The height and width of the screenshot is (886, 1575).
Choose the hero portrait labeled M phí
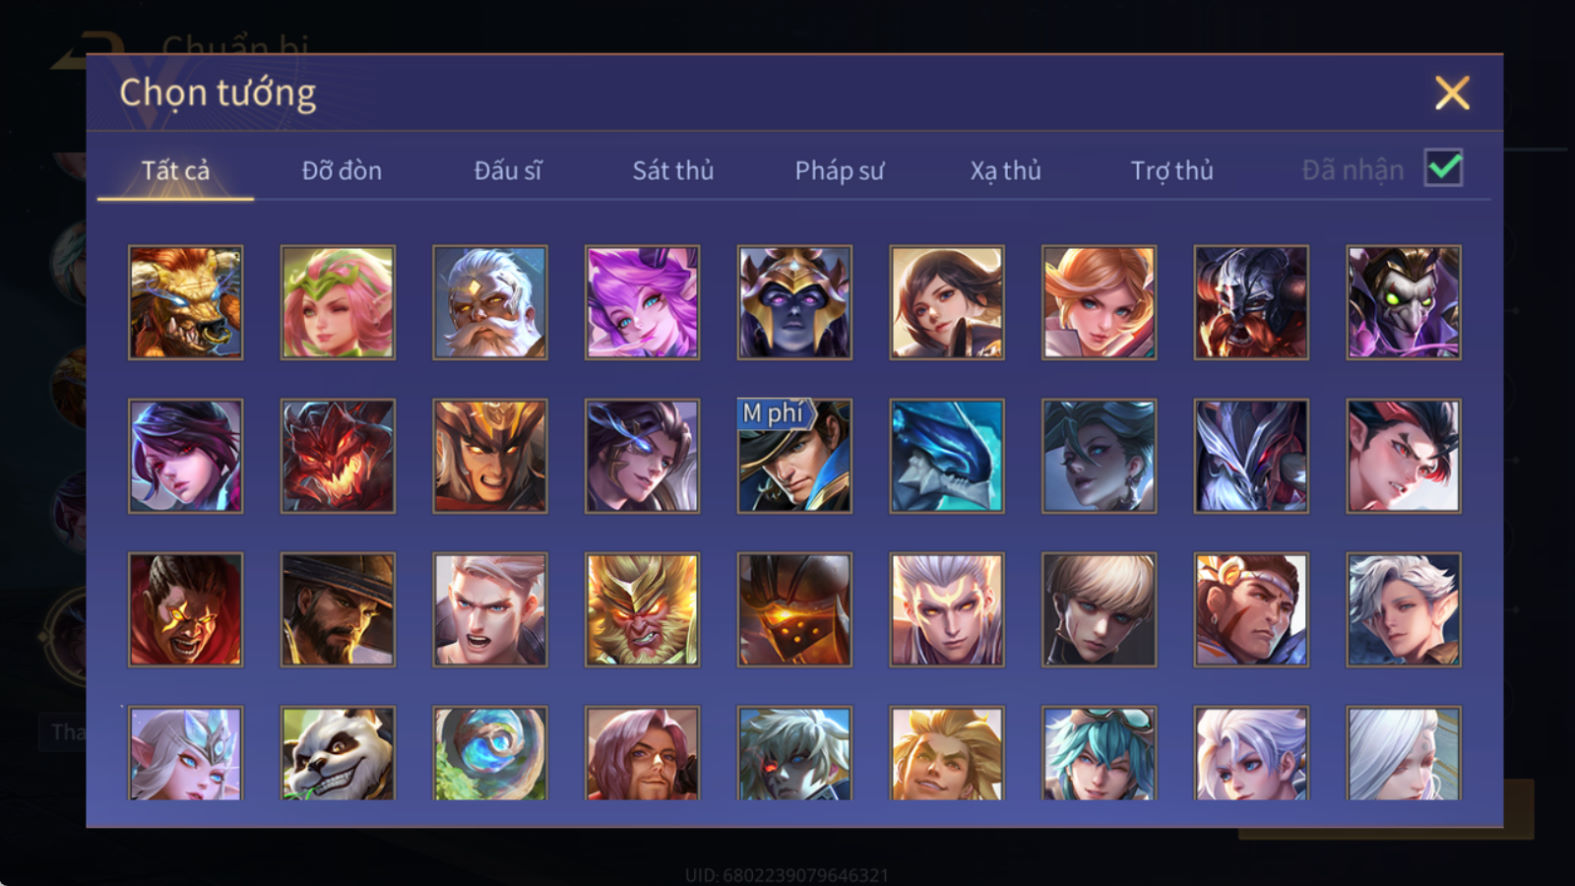794,456
